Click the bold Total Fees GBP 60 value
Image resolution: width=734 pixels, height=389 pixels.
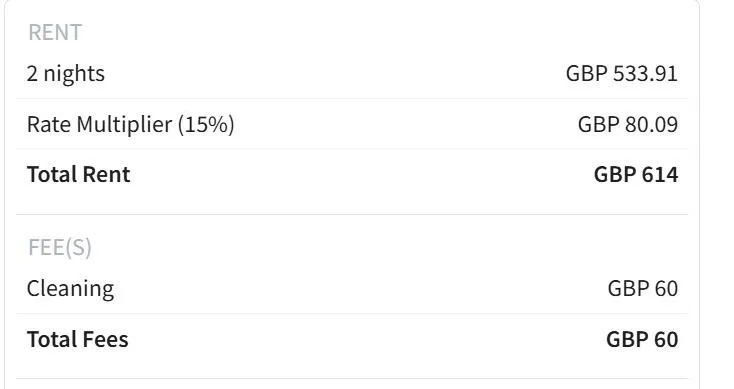[x=642, y=339]
